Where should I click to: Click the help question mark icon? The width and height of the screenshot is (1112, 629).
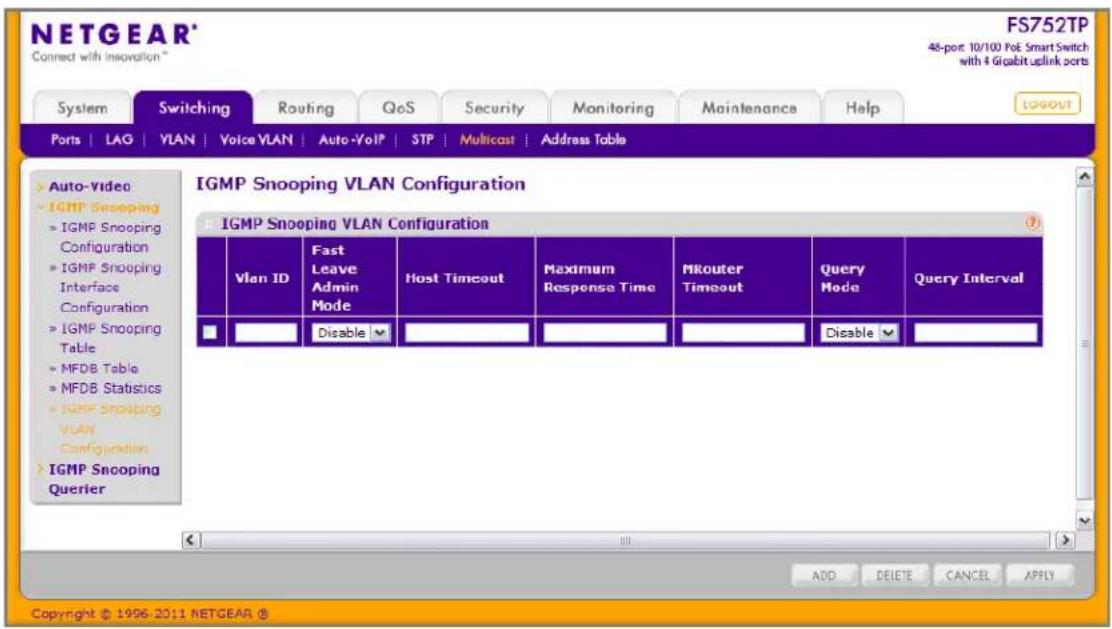(1033, 223)
